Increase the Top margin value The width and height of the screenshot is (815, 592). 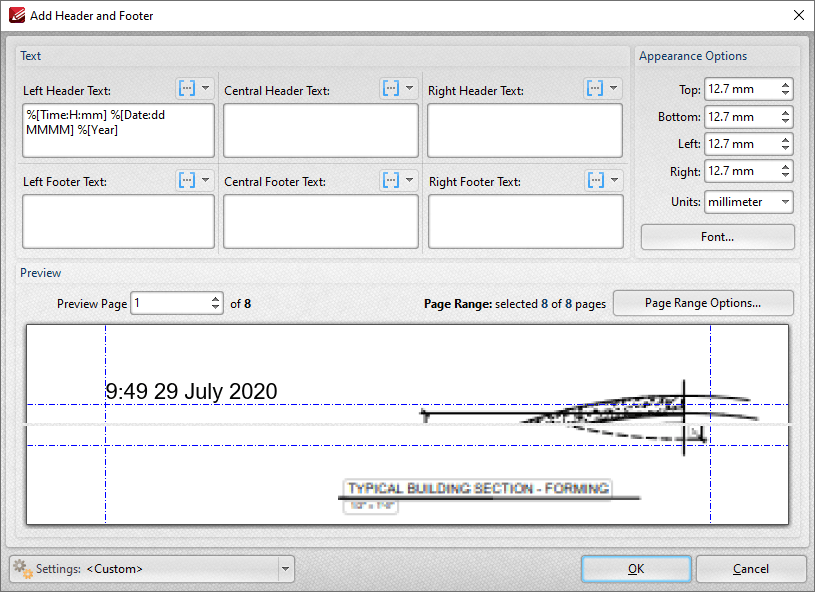785,85
